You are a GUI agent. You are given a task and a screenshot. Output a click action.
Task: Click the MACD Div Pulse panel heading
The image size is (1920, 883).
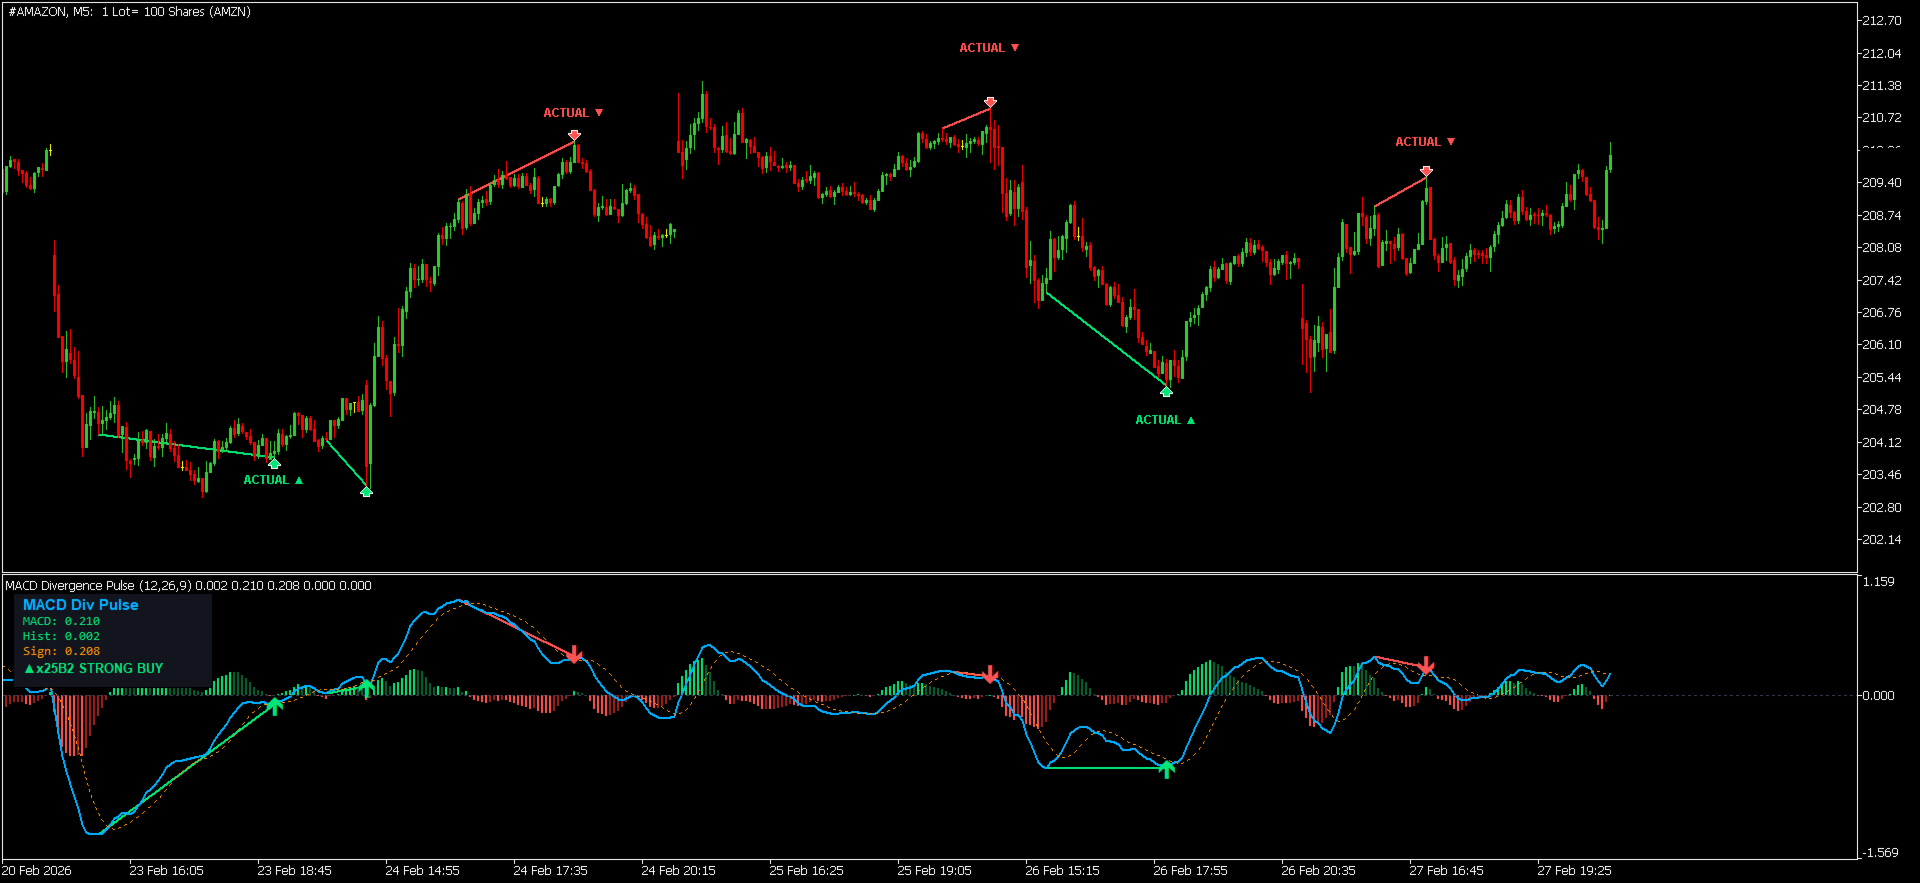click(80, 605)
